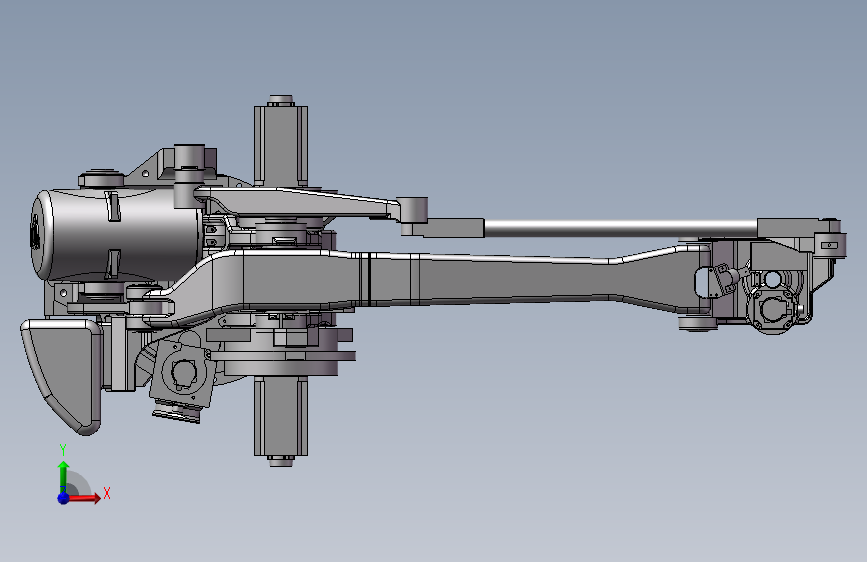Image resolution: width=867 pixels, height=562 pixels.
Task: Click the red X axis arrow of the triad
Action: (x=84, y=498)
